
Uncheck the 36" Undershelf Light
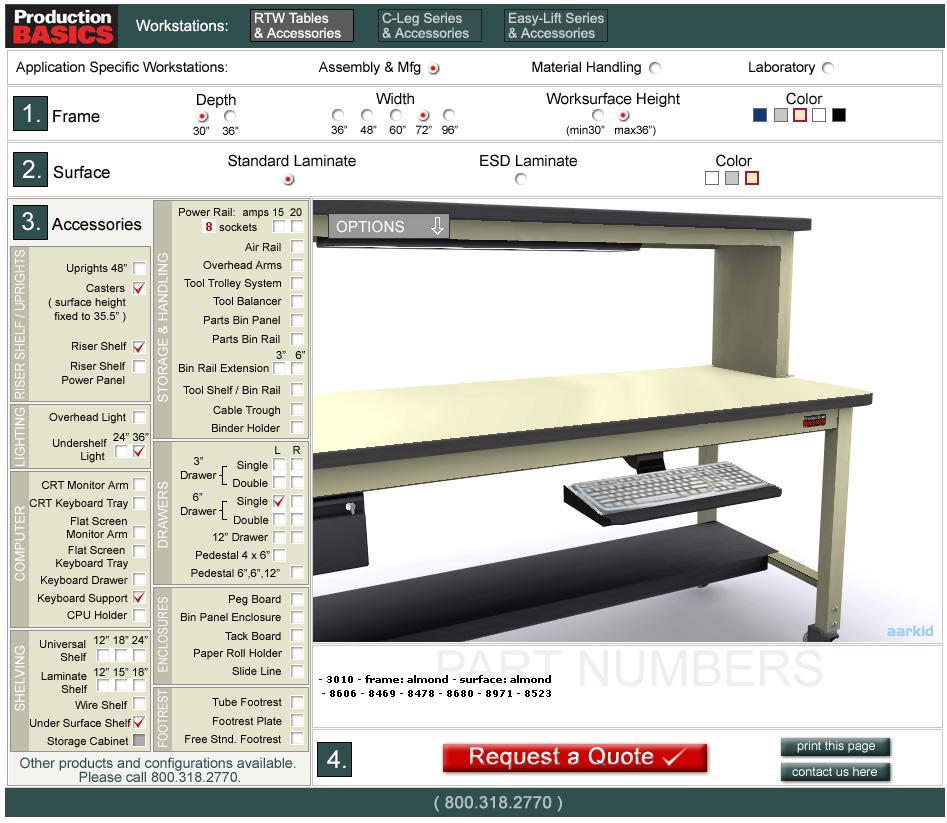[x=139, y=451]
